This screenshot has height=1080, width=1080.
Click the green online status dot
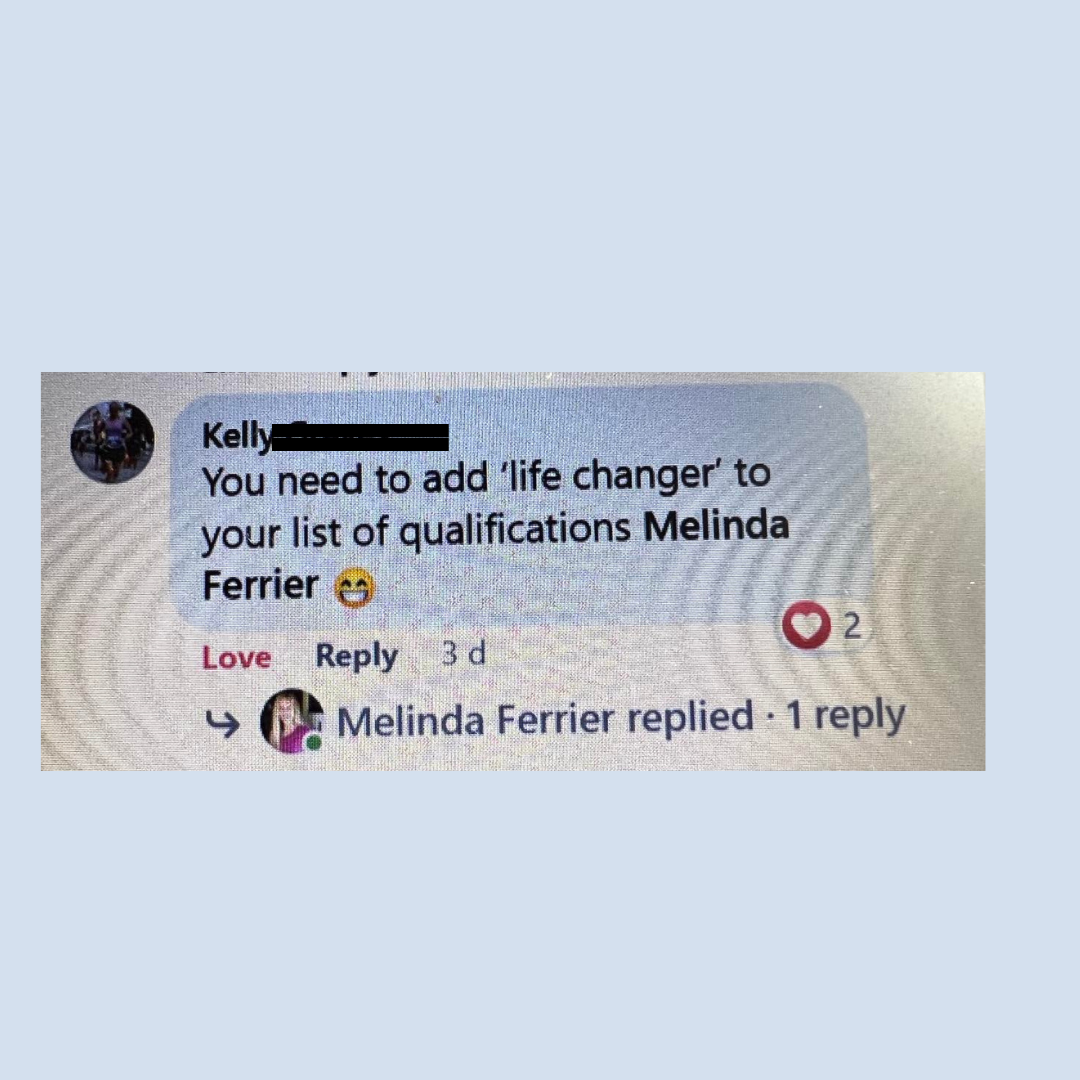314,742
